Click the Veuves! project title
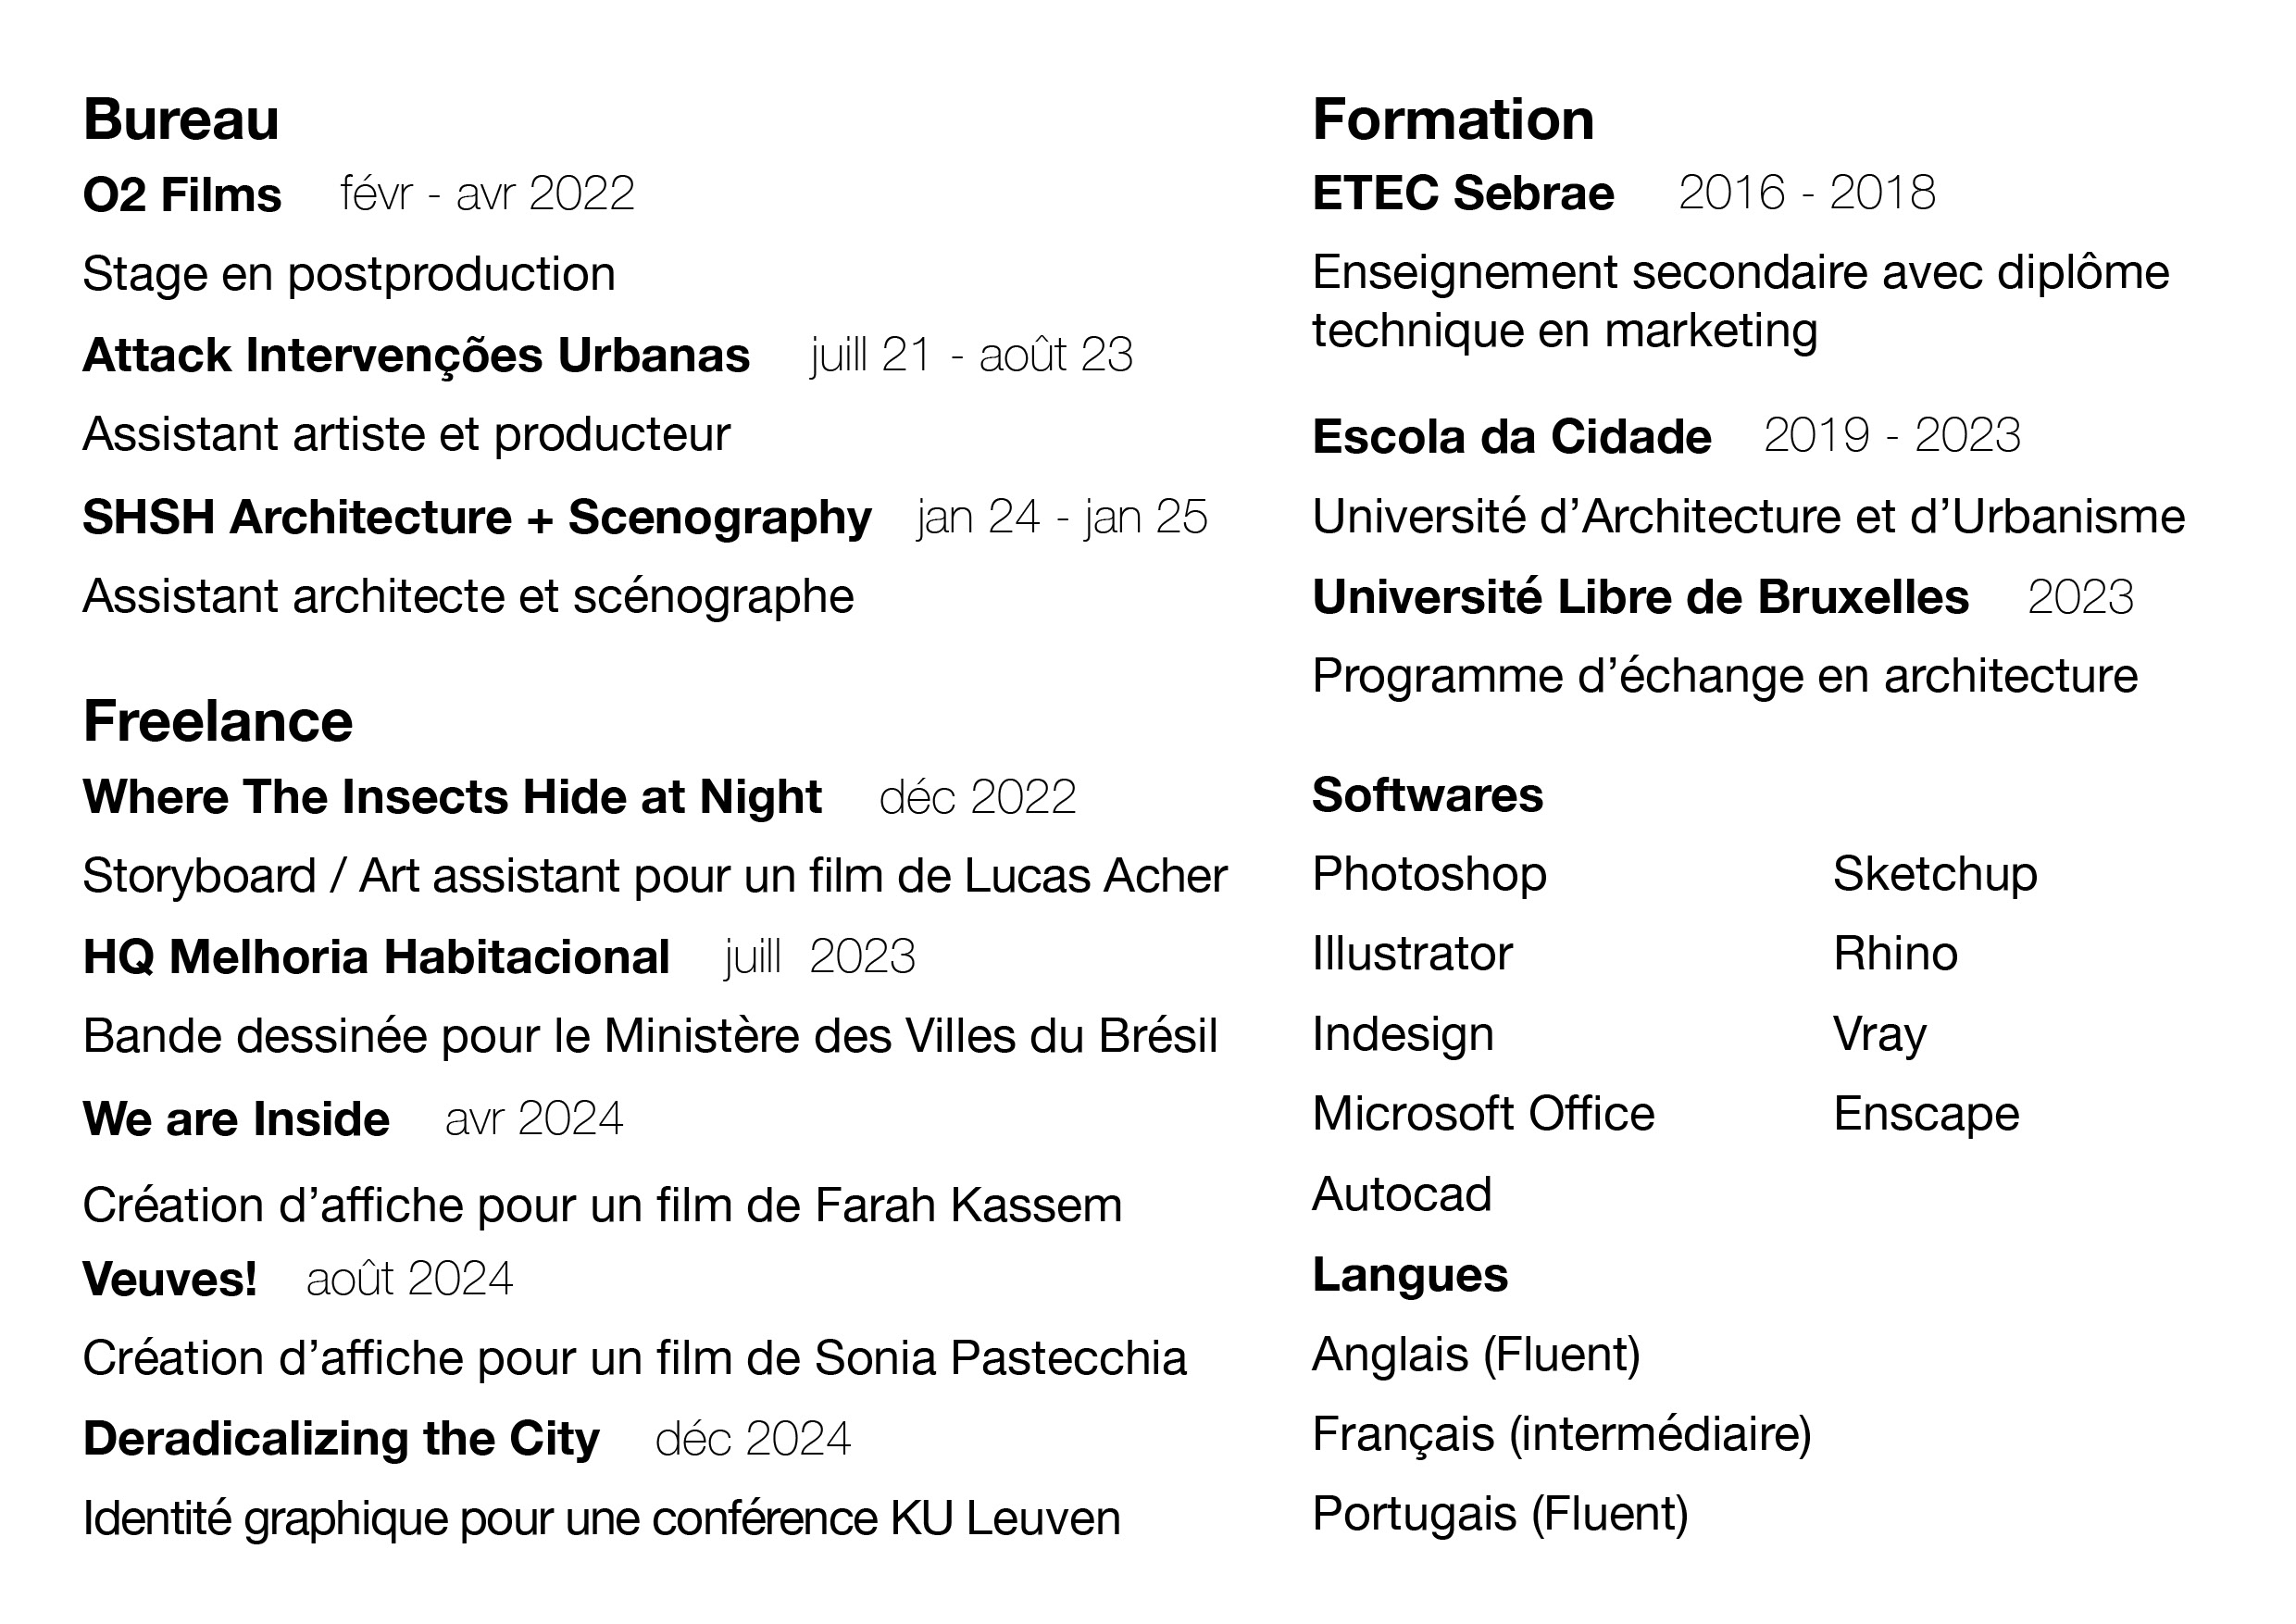This screenshot has height=1624, width=2296. [x=170, y=1279]
